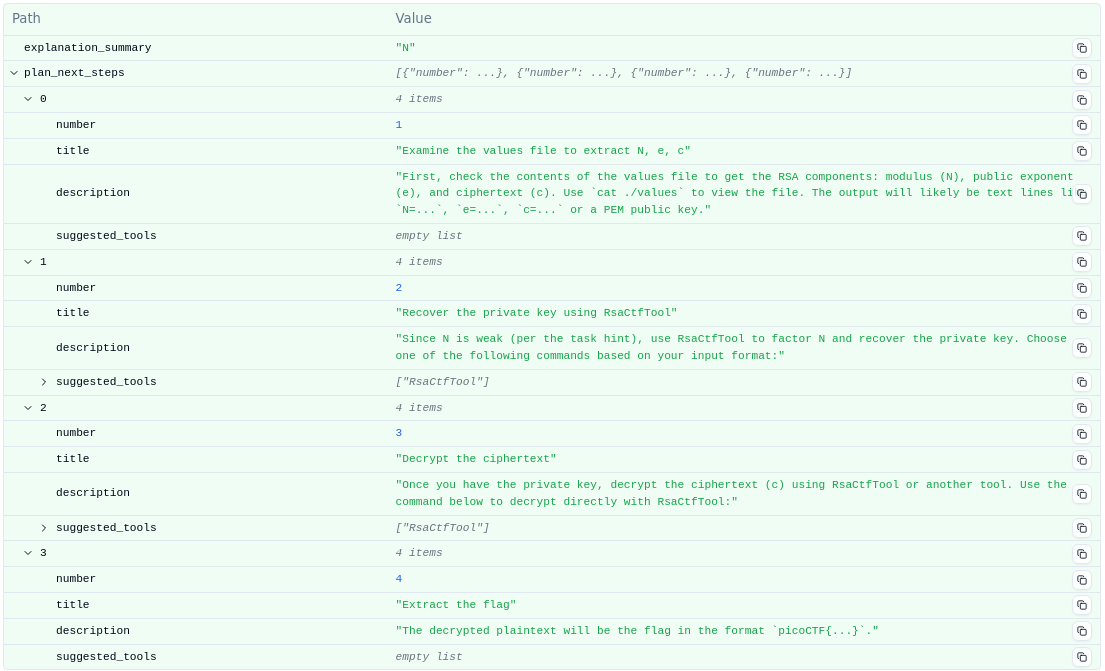The image size is (1105, 671).
Task: Copy the "Decrypt the ciphertext" title value
Action: click(1081, 460)
